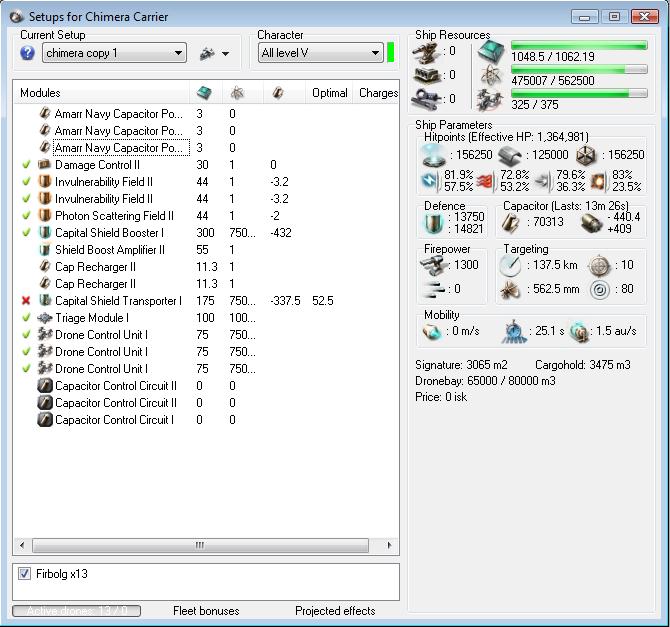670x627 pixels.
Task: Click the capacitor icon showing 70313
Action: pyautogui.click(x=510, y=222)
